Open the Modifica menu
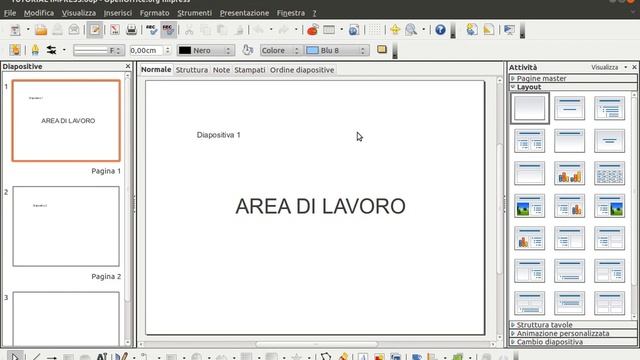 pyautogui.click(x=39, y=13)
